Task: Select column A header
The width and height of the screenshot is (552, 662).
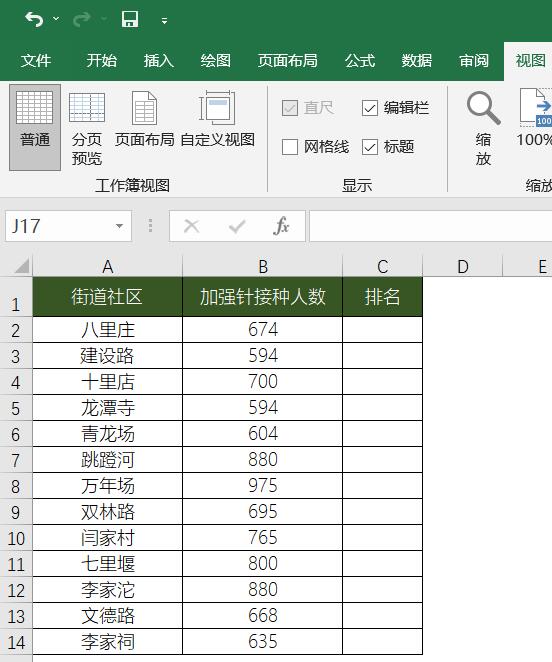Action: point(108,266)
